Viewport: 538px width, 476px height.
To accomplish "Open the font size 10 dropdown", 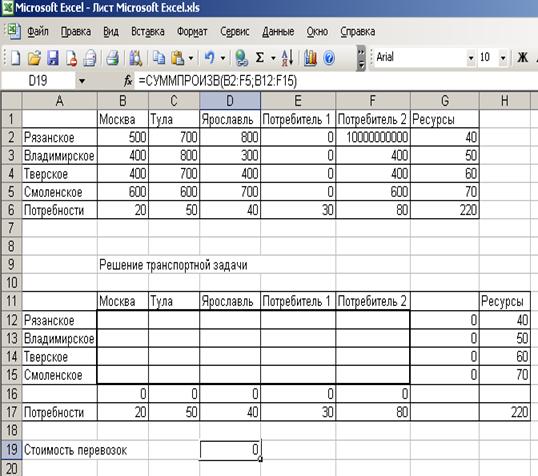I will tap(503, 58).
